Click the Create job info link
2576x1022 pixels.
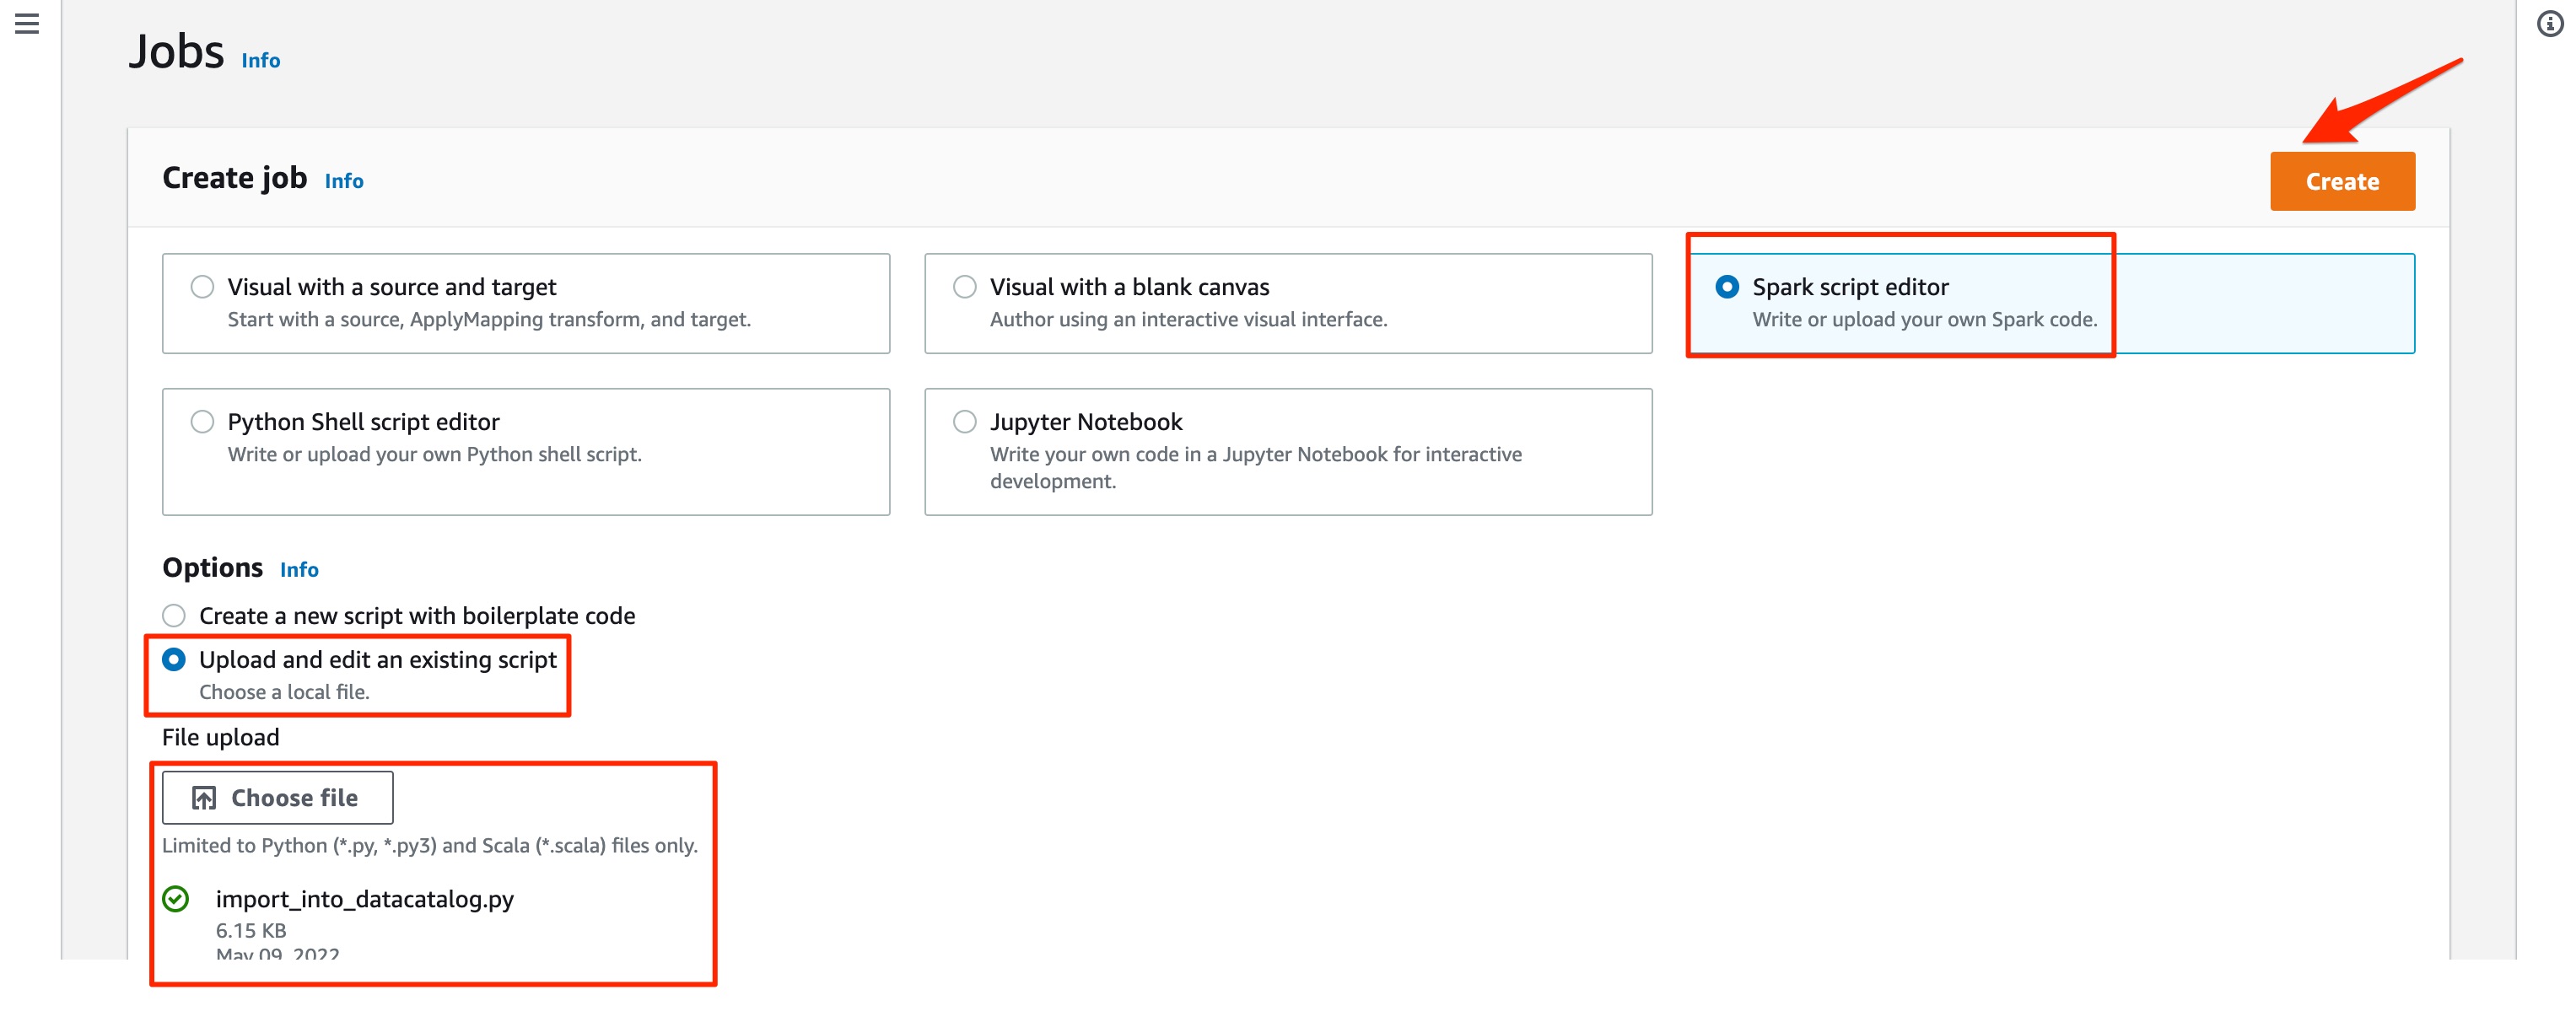pyautogui.click(x=342, y=180)
